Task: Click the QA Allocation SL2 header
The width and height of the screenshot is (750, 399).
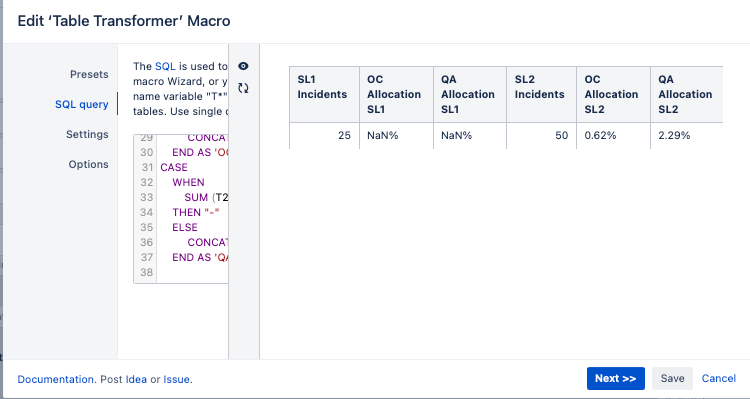Action: (x=686, y=94)
